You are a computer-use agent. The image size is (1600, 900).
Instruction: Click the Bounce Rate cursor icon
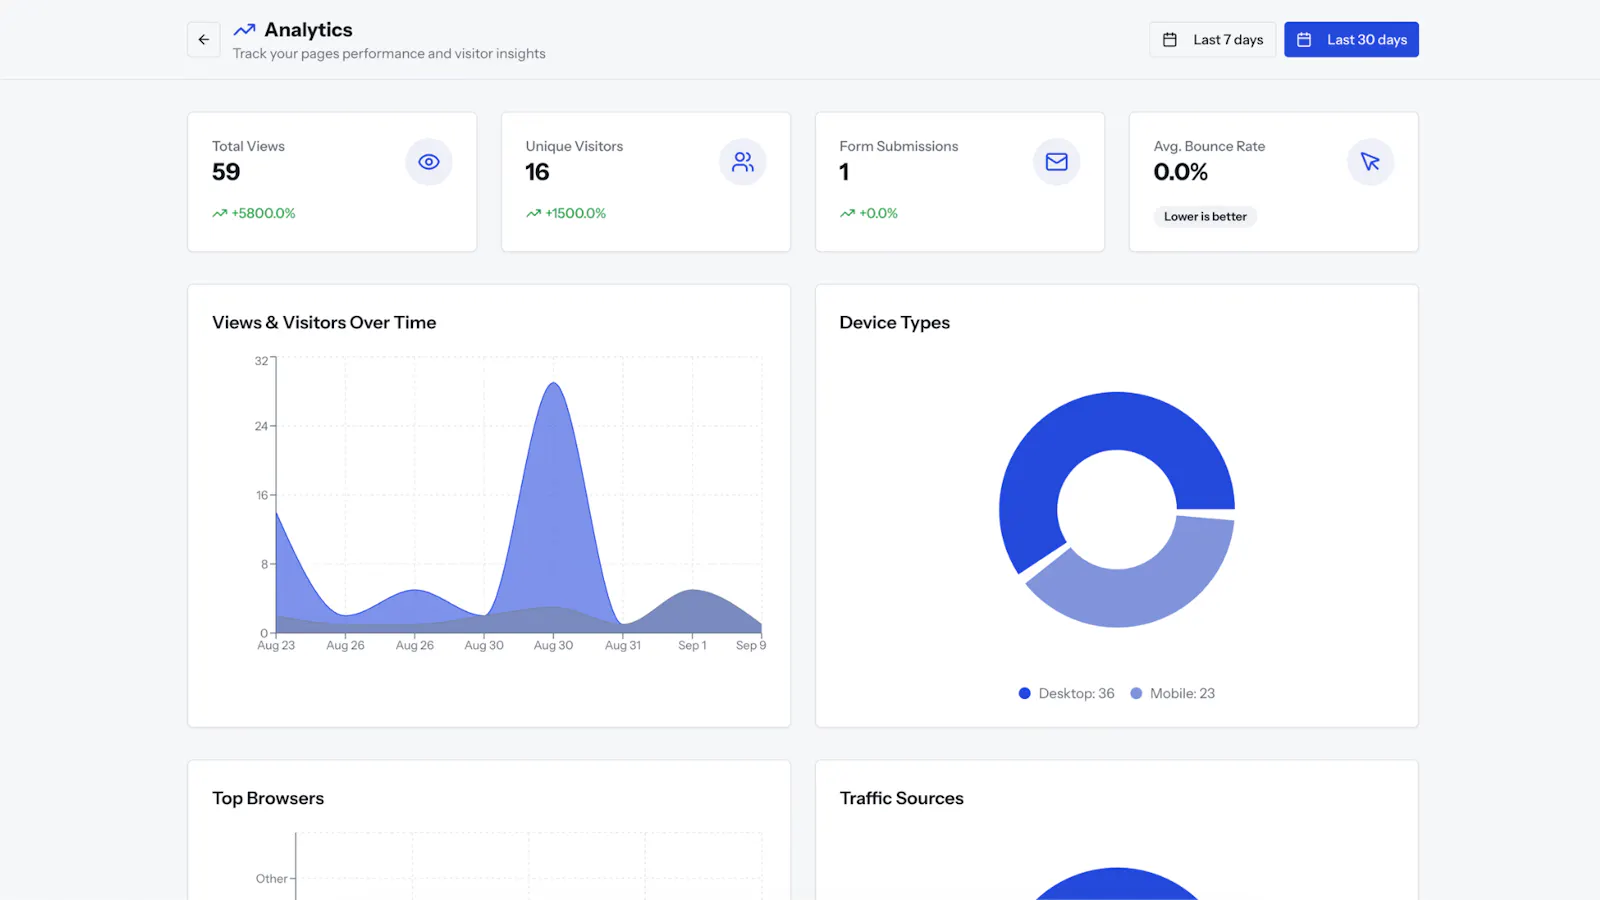click(x=1370, y=162)
